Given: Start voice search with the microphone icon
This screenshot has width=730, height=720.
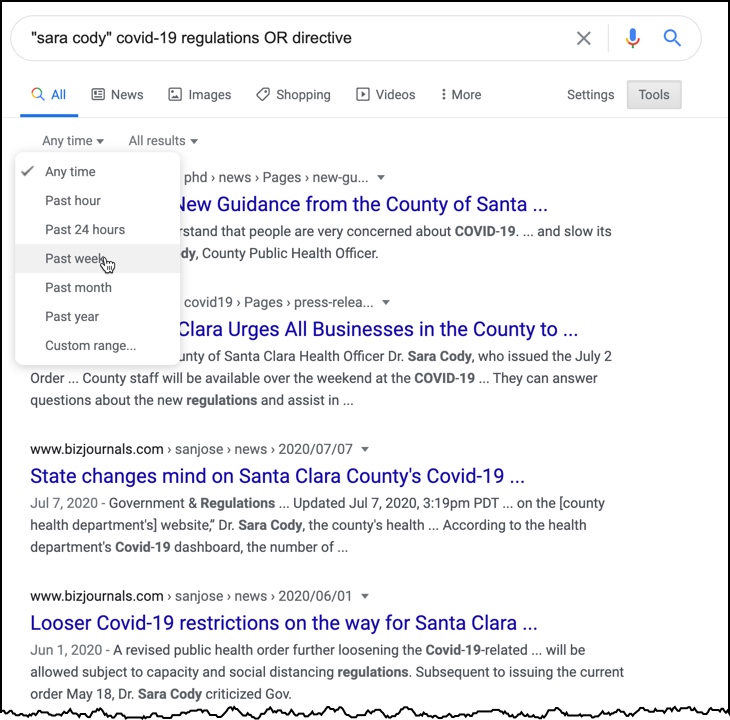Looking at the screenshot, I should [632, 38].
